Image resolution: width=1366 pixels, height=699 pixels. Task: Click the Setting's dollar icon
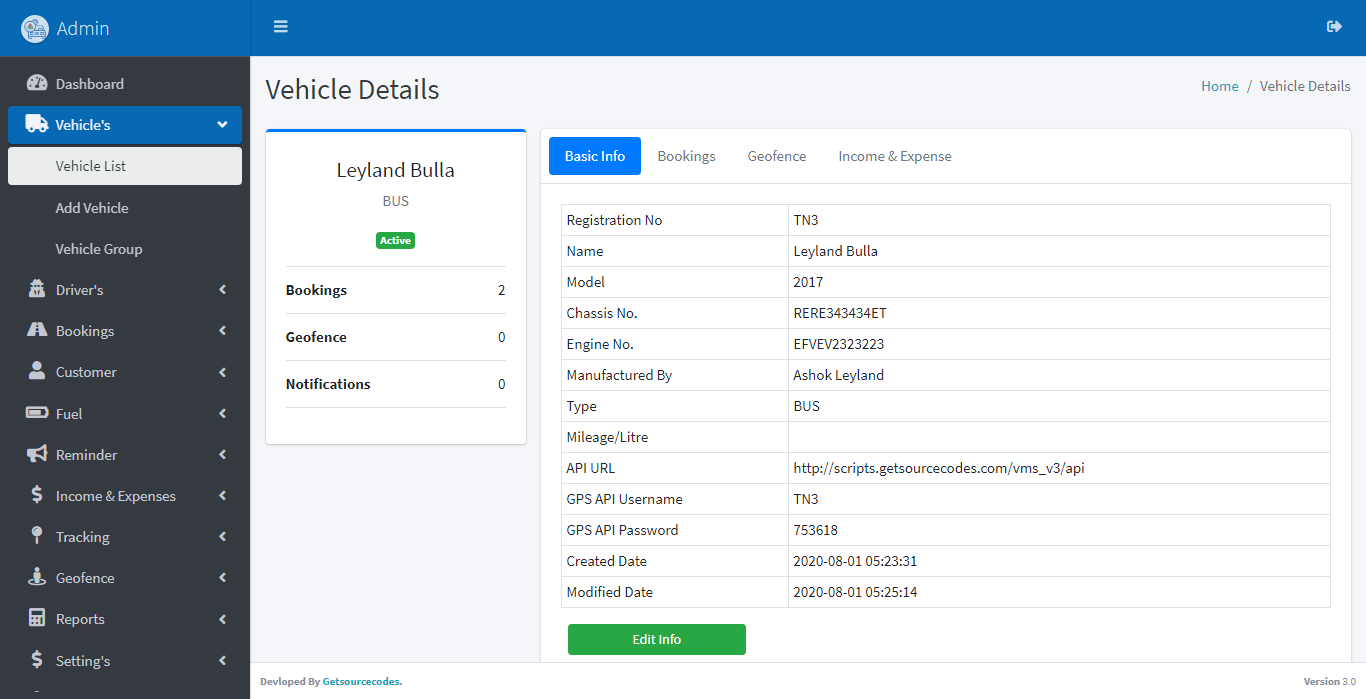(37, 660)
